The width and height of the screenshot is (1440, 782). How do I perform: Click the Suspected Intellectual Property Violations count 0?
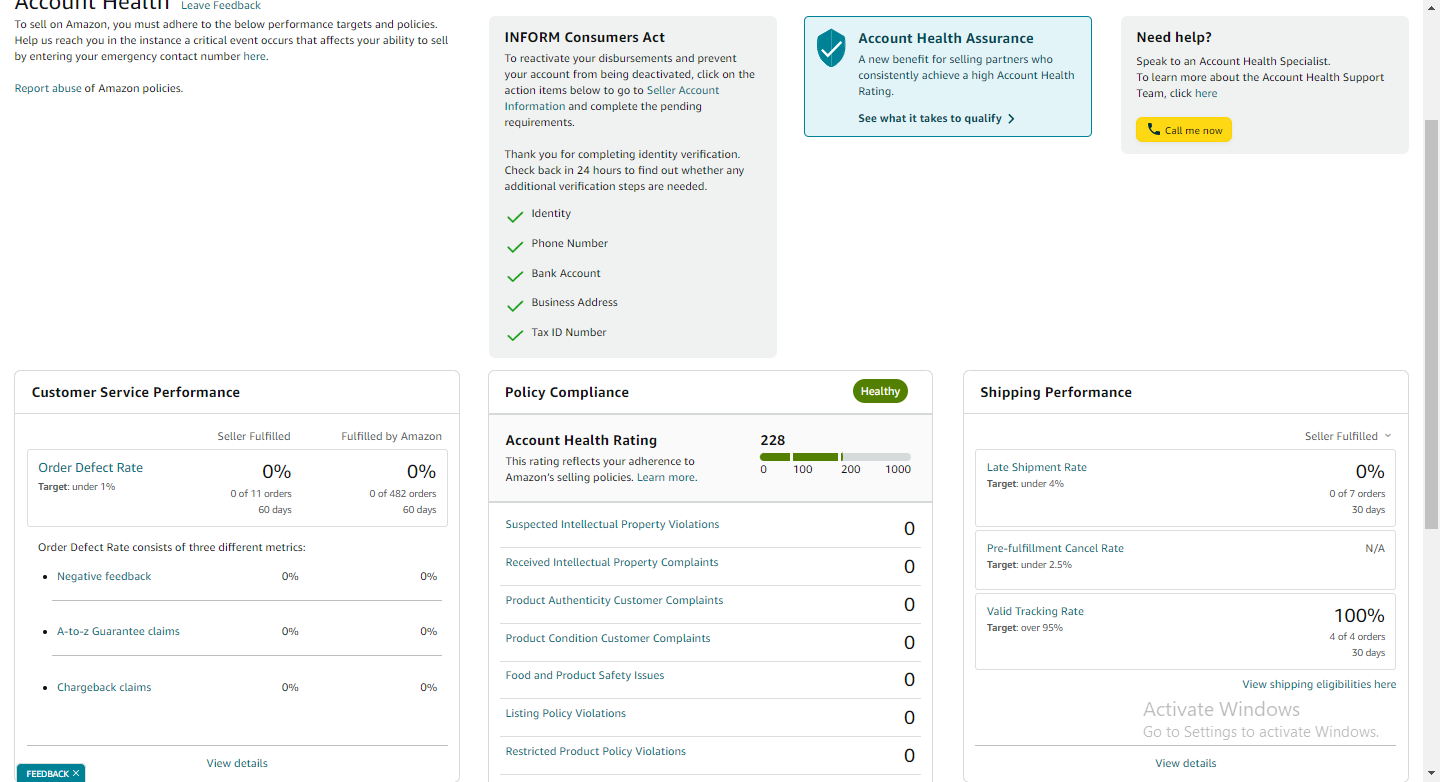point(909,529)
